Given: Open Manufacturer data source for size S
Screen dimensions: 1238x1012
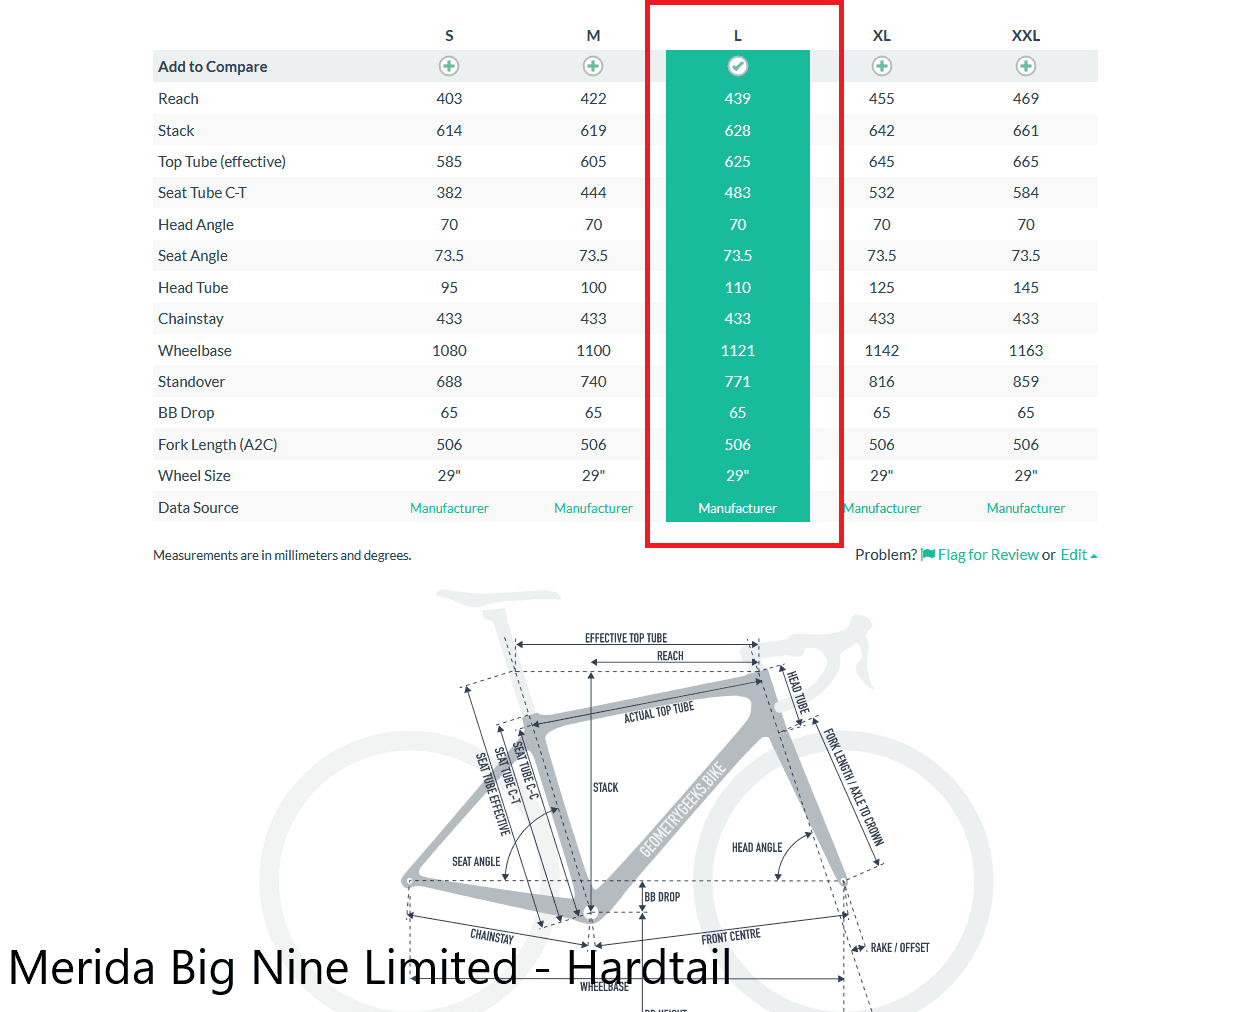Looking at the screenshot, I should click(x=449, y=508).
